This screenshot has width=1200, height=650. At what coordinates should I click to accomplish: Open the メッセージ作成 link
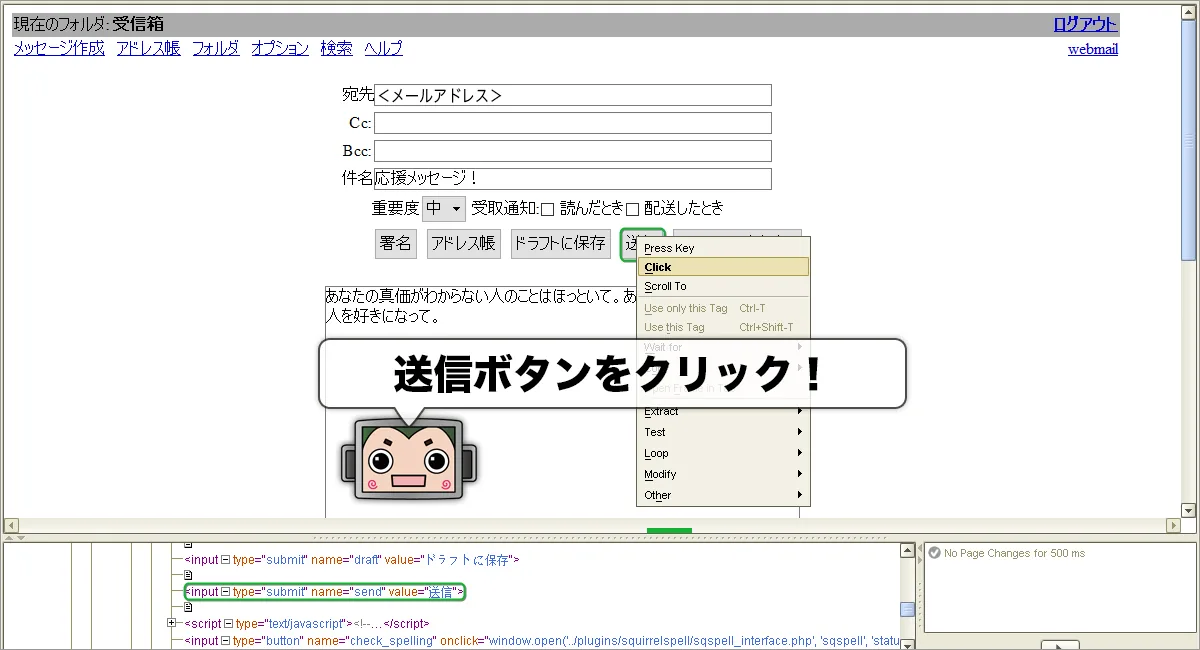[x=59, y=48]
